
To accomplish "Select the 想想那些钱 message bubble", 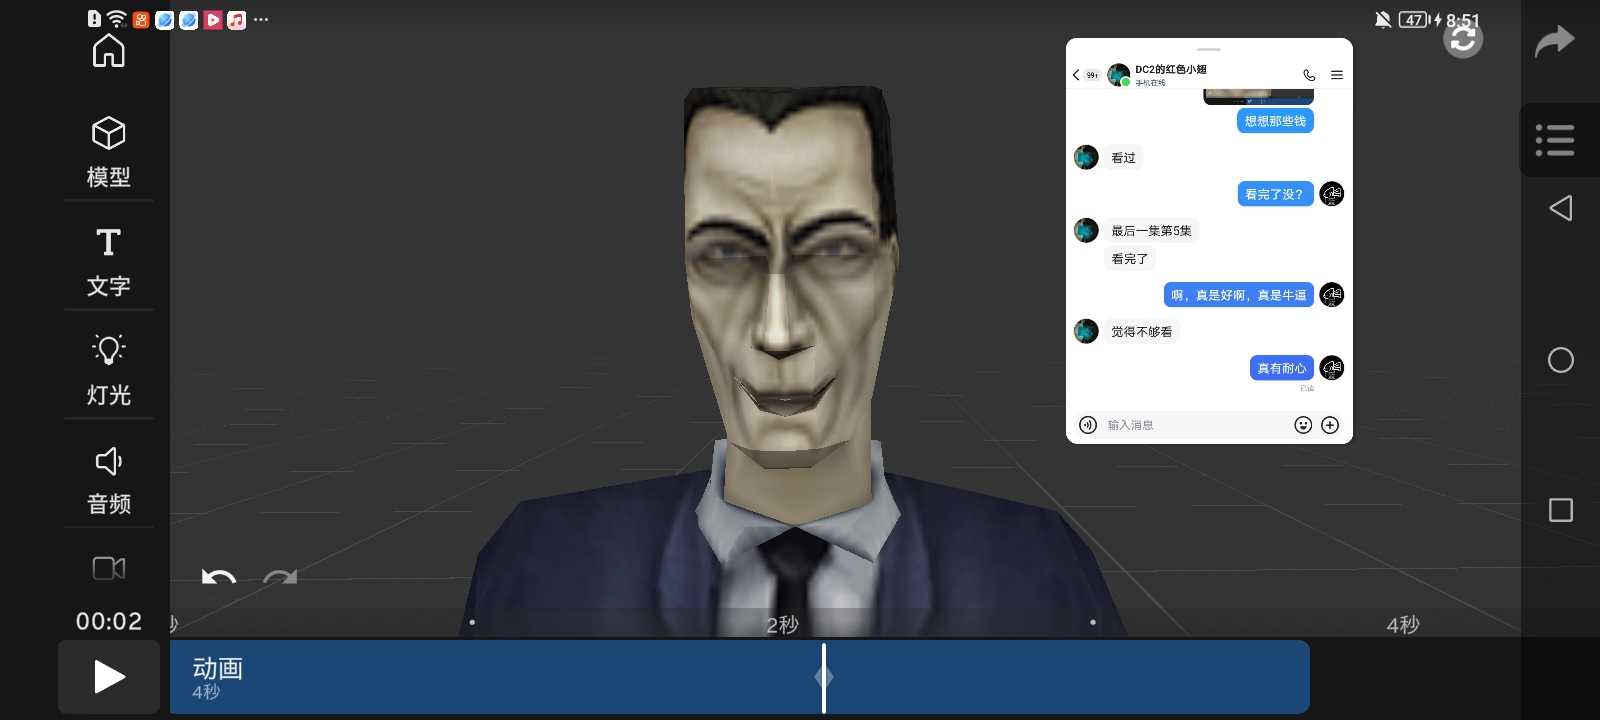I will pyautogui.click(x=1275, y=121).
